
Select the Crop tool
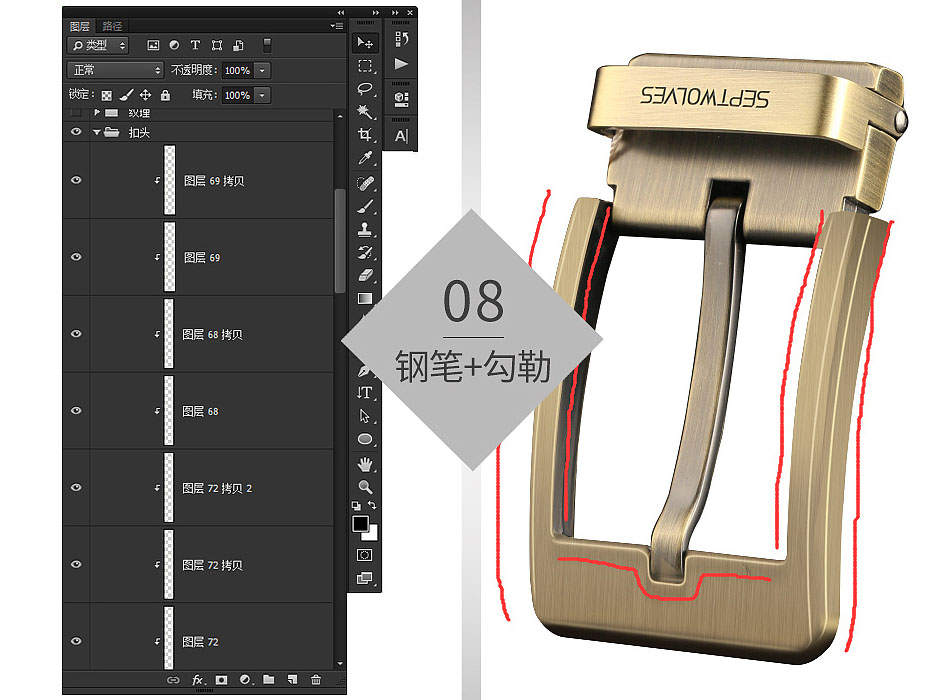pyautogui.click(x=365, y=134)
